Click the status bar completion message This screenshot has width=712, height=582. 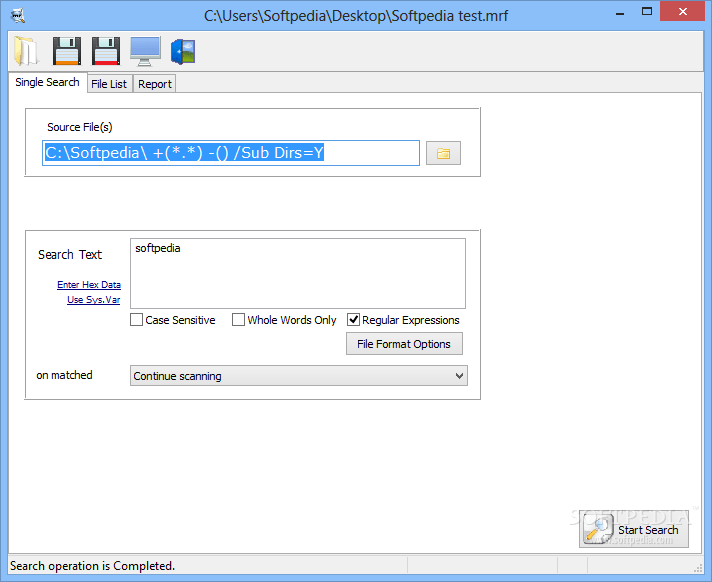click(93, 566)
